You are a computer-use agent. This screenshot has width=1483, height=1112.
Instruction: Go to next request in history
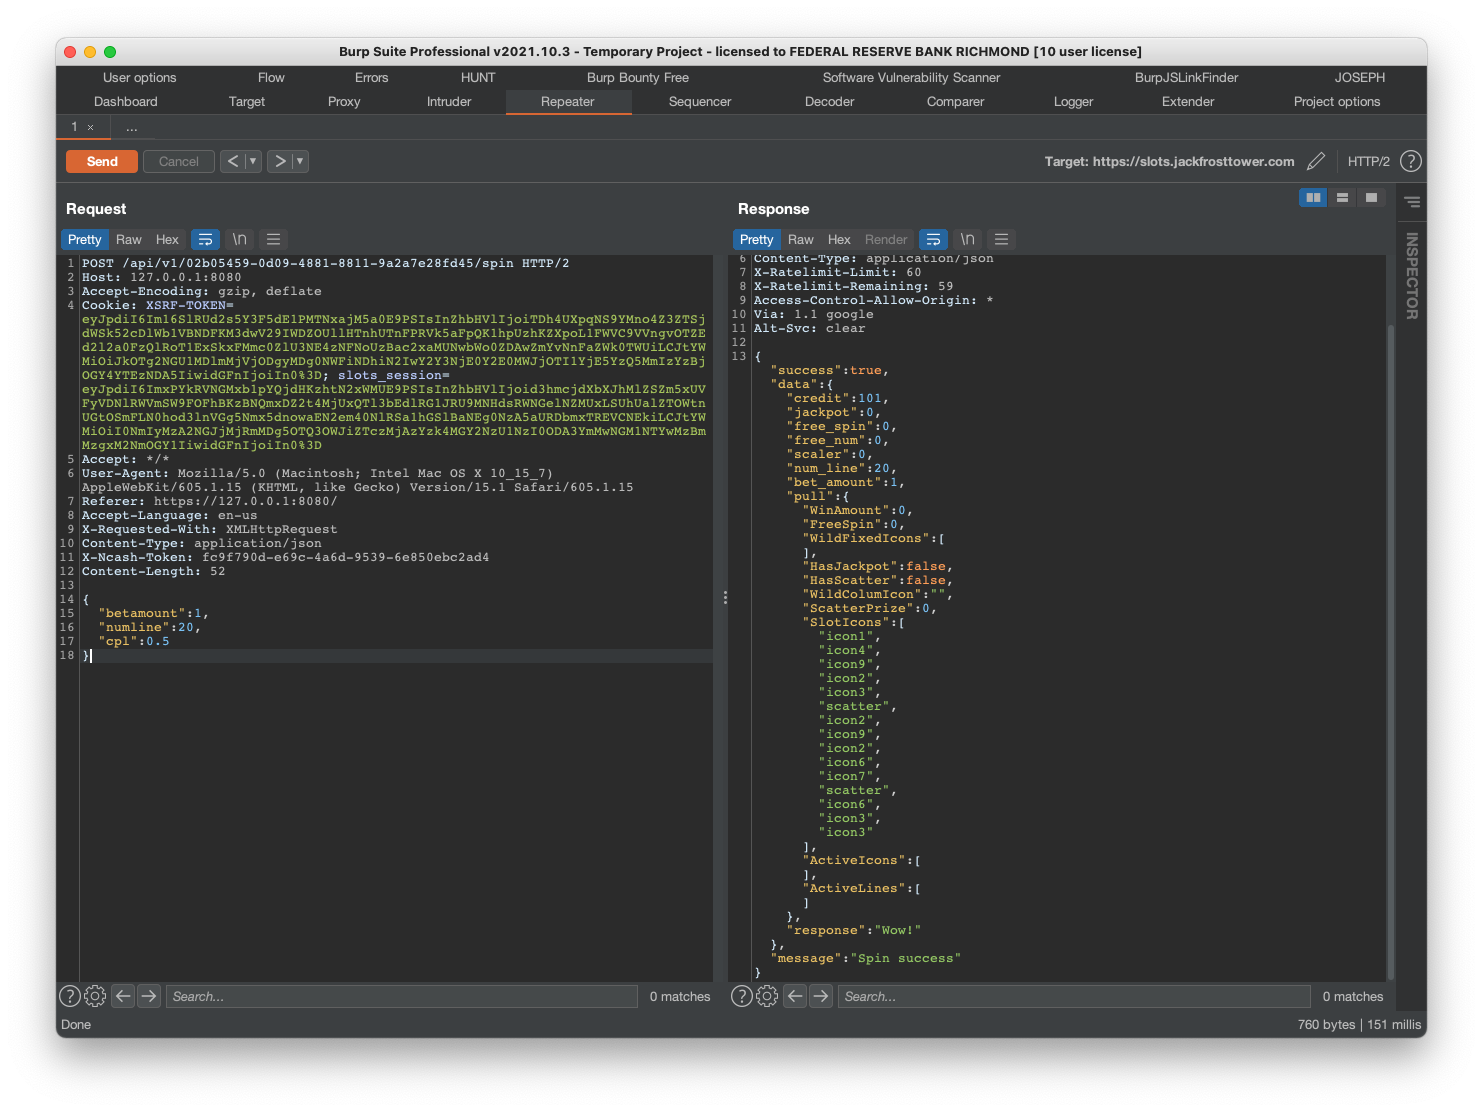pyautogui.click(x=280, y=161)
